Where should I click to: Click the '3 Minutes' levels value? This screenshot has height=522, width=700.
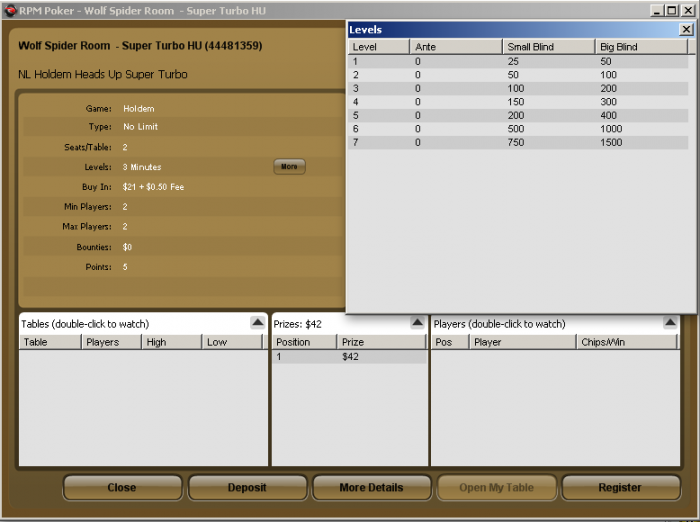(142, 167)
